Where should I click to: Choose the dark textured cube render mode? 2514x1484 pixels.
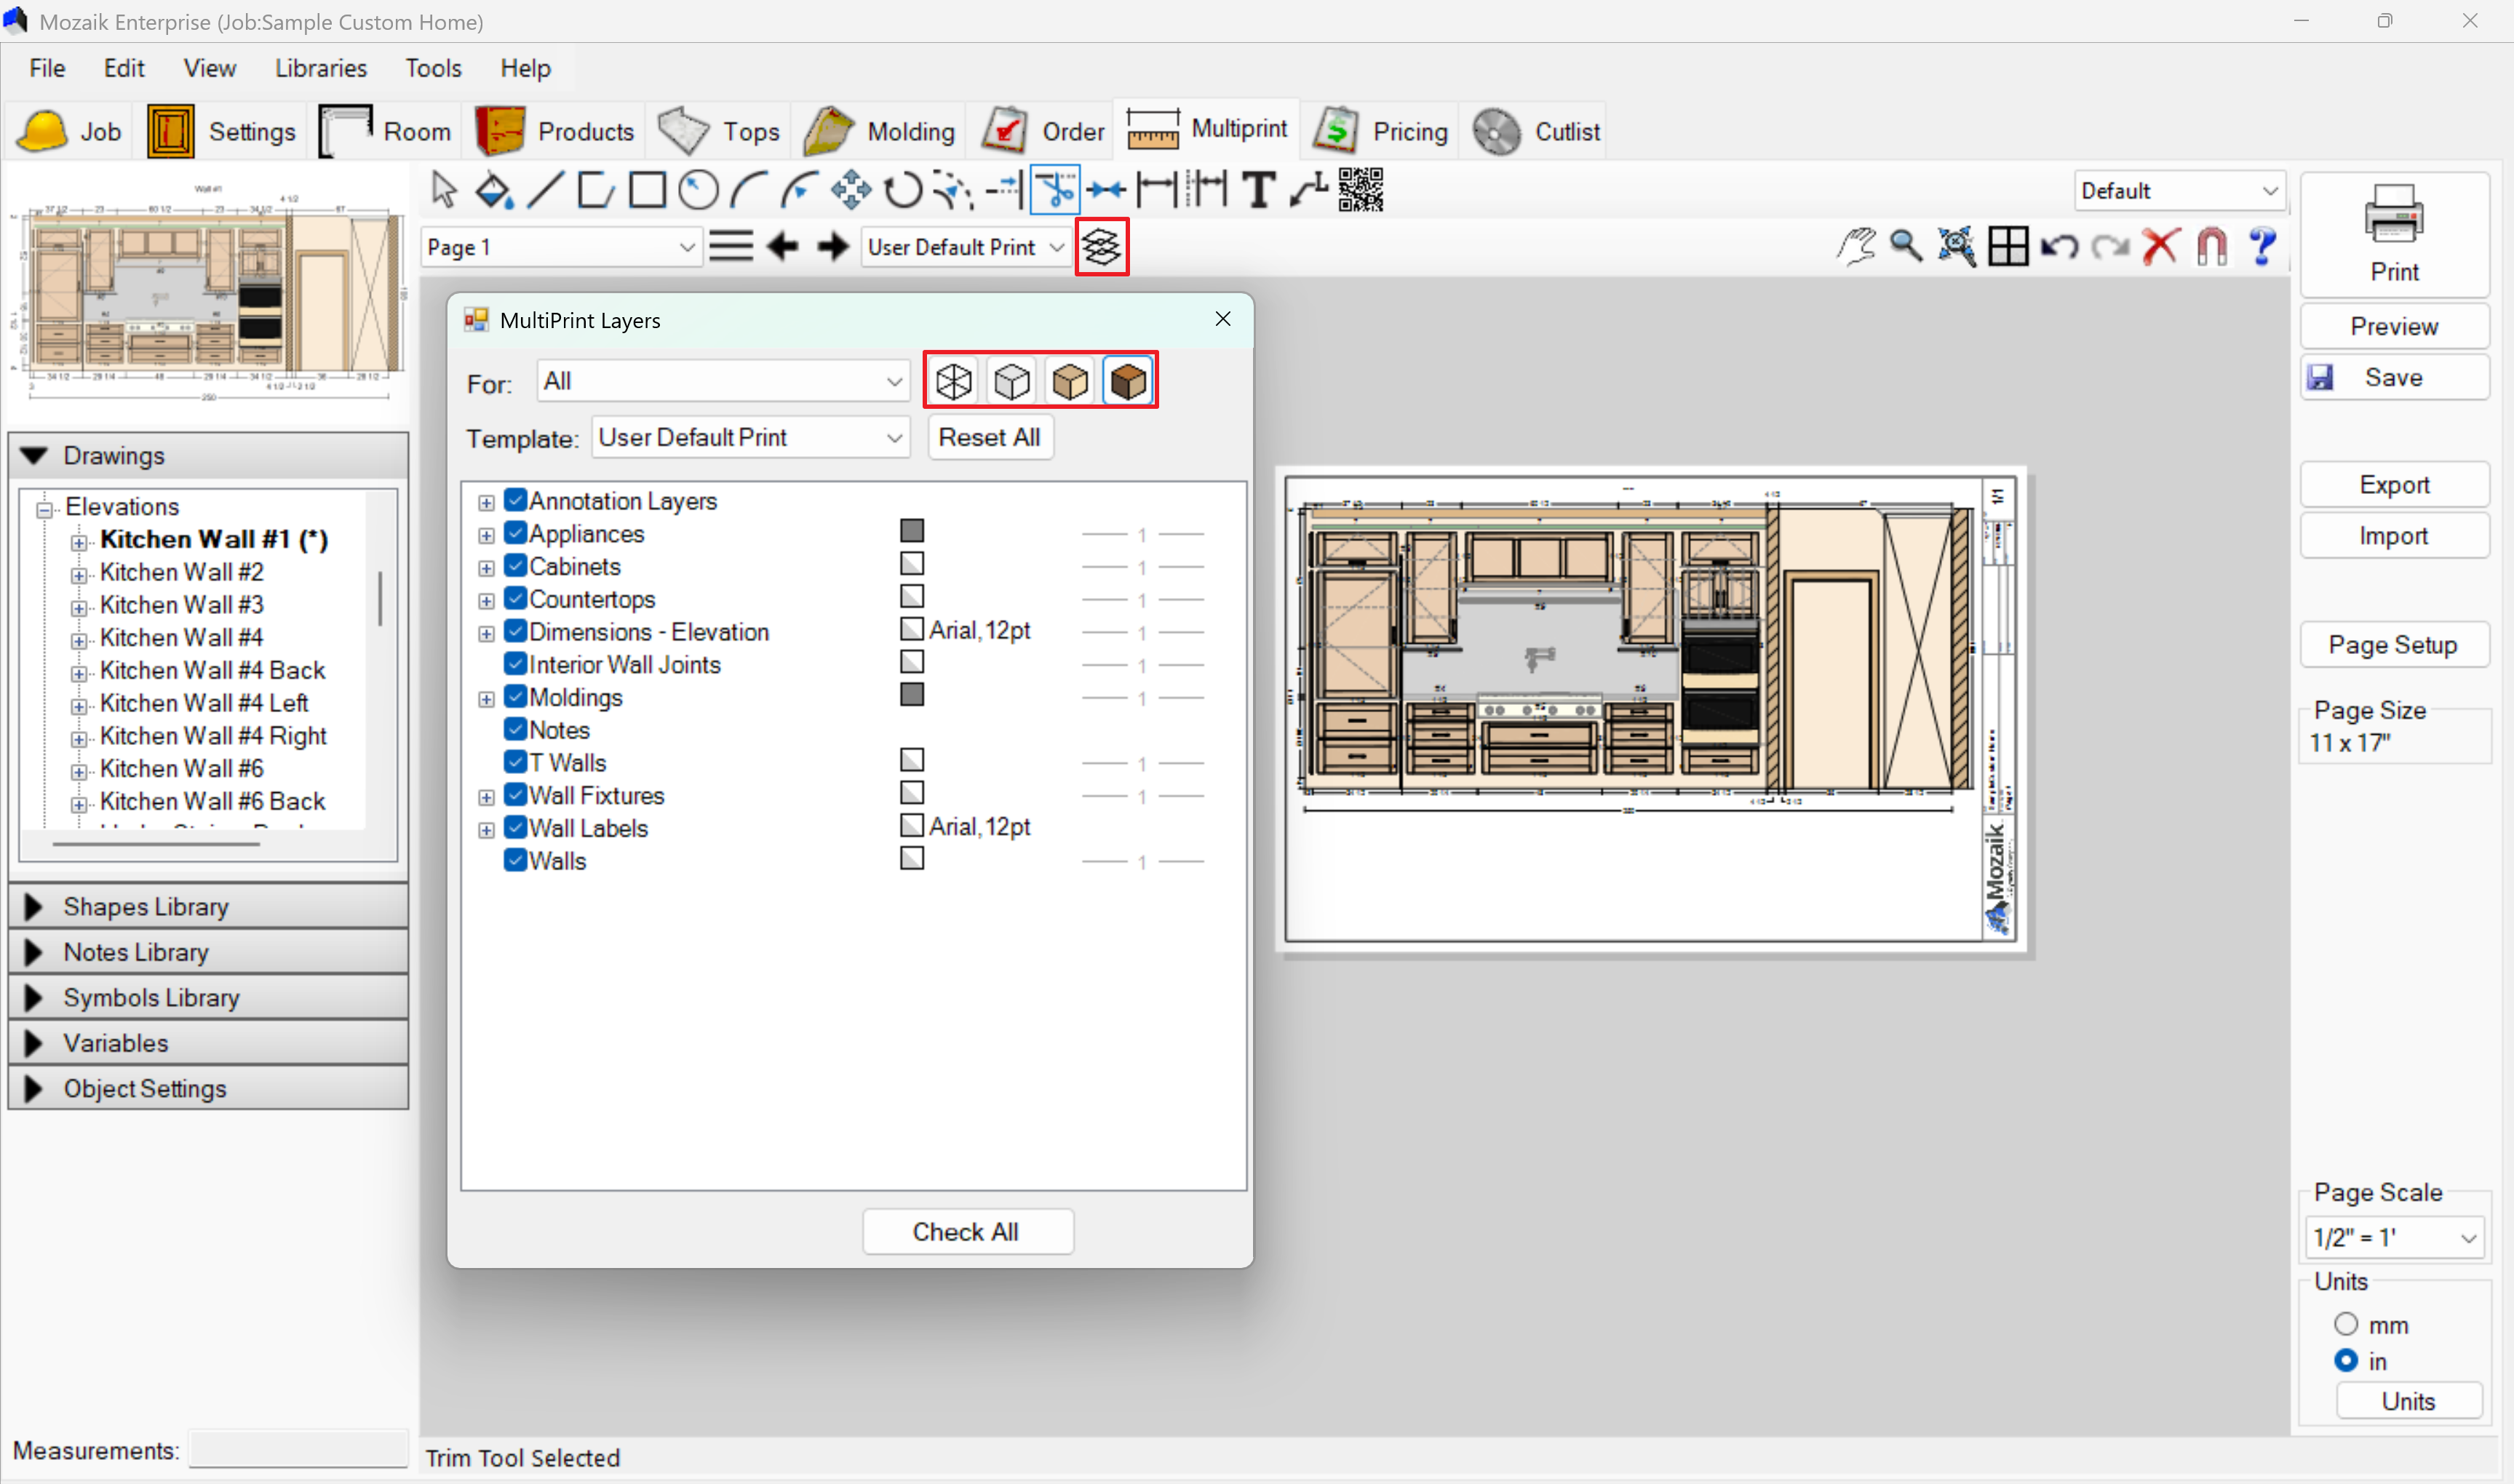coord(1128,381)
